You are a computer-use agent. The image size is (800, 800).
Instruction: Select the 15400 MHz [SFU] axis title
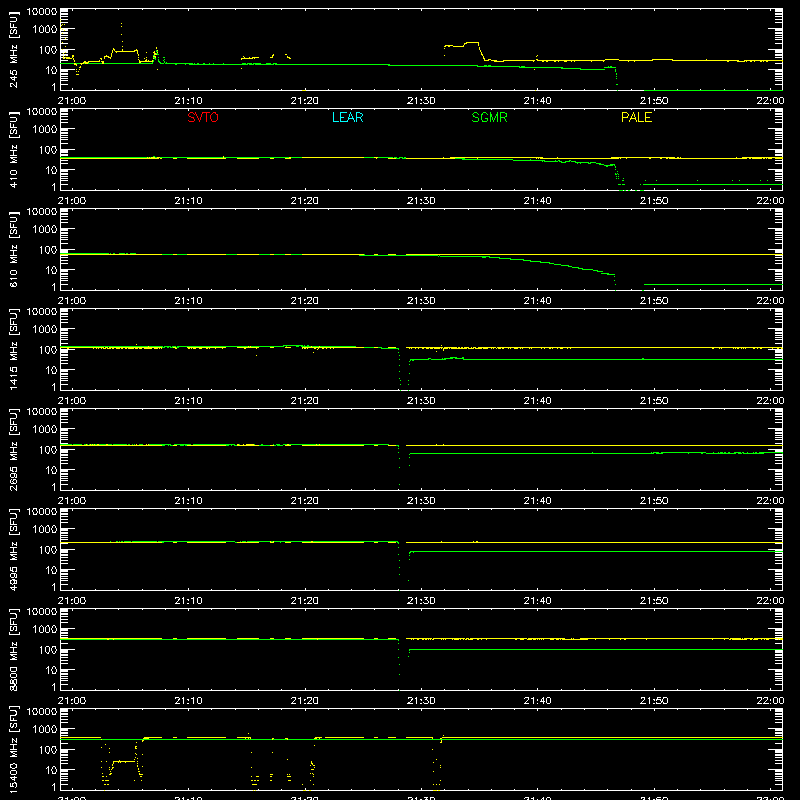click(x=14, y=749)
